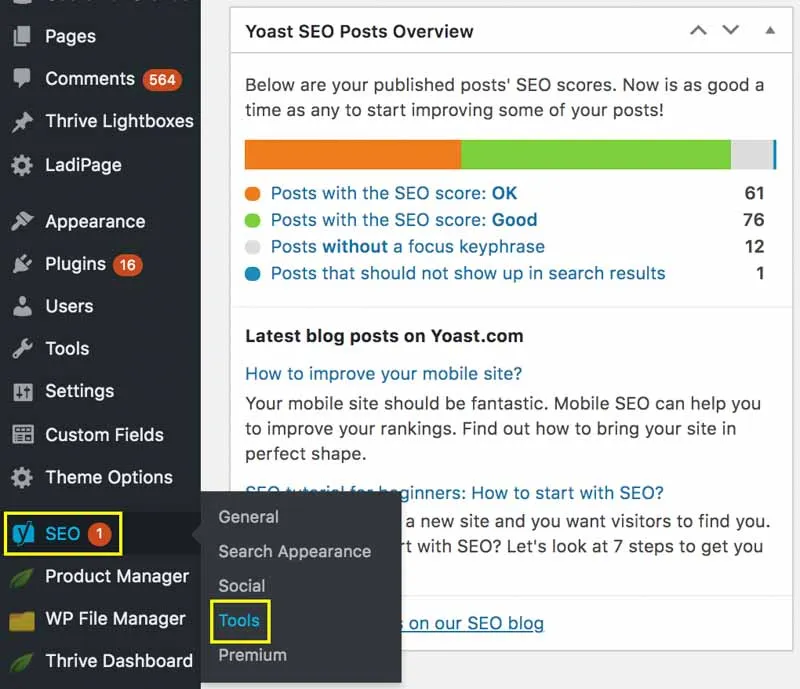Choose Tools in SEO submenu
800x689 pixels.
(239, 621)
